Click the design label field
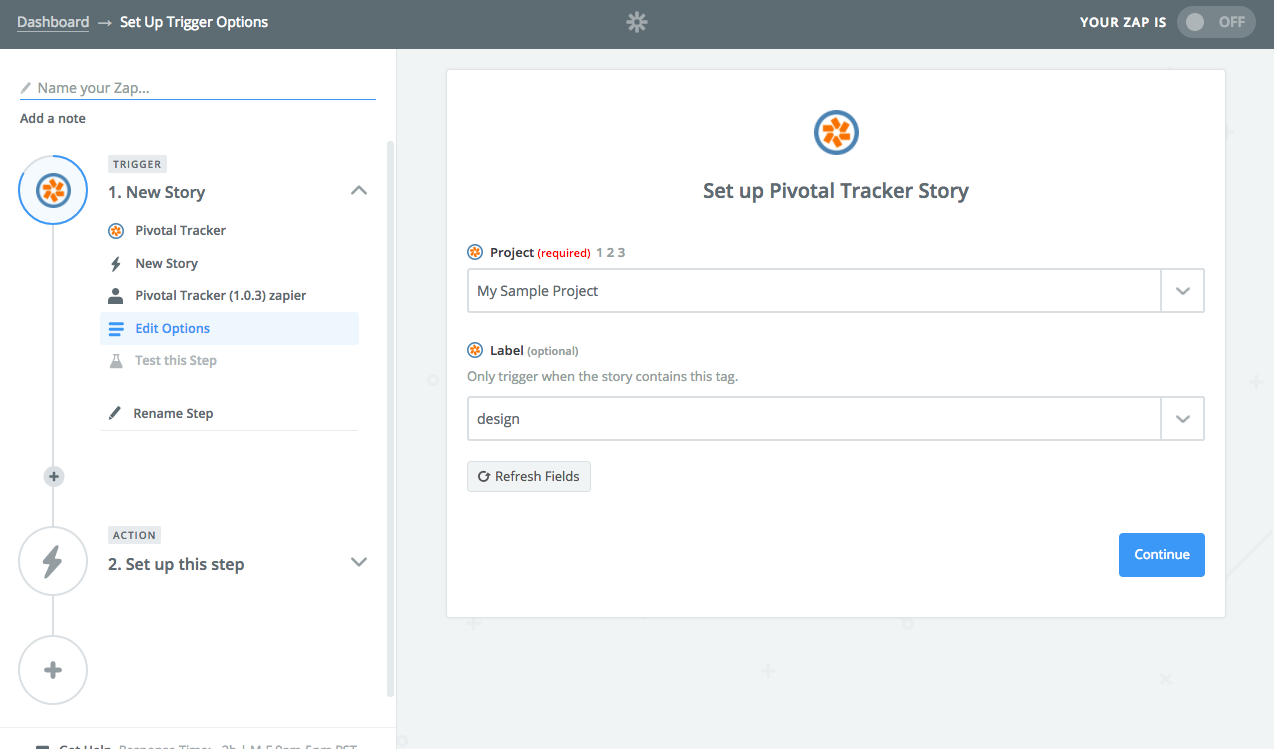This screenshot has width=1274, height=749. pyautogui.click(x=814, y=419)
